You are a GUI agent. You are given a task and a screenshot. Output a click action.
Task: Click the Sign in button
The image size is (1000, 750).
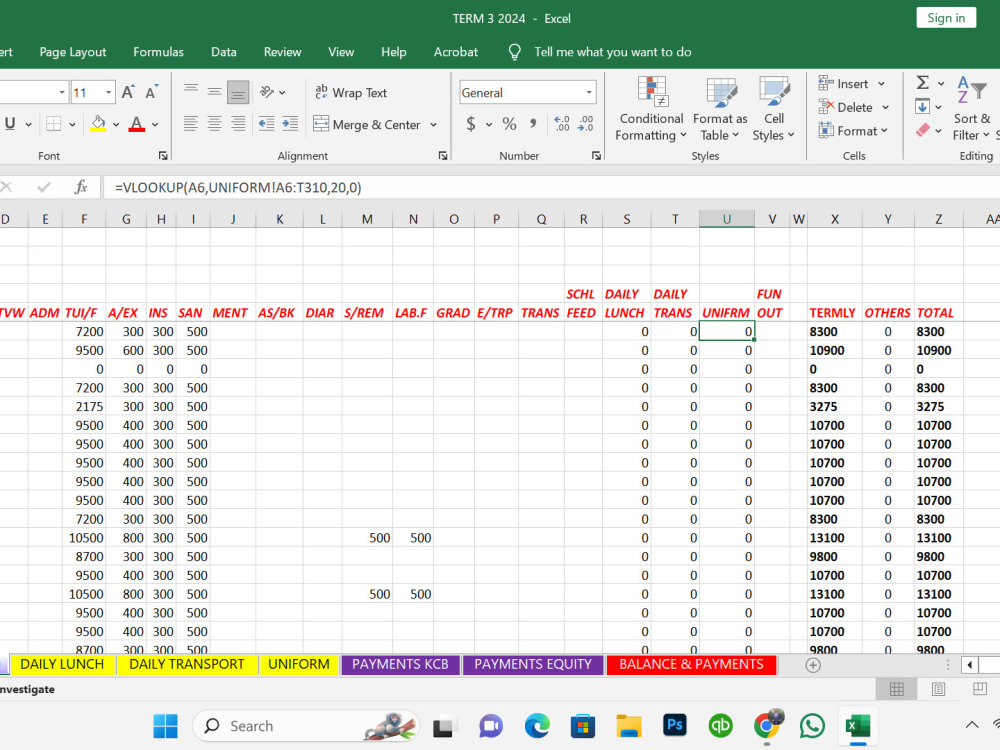(x=946, y=18)
